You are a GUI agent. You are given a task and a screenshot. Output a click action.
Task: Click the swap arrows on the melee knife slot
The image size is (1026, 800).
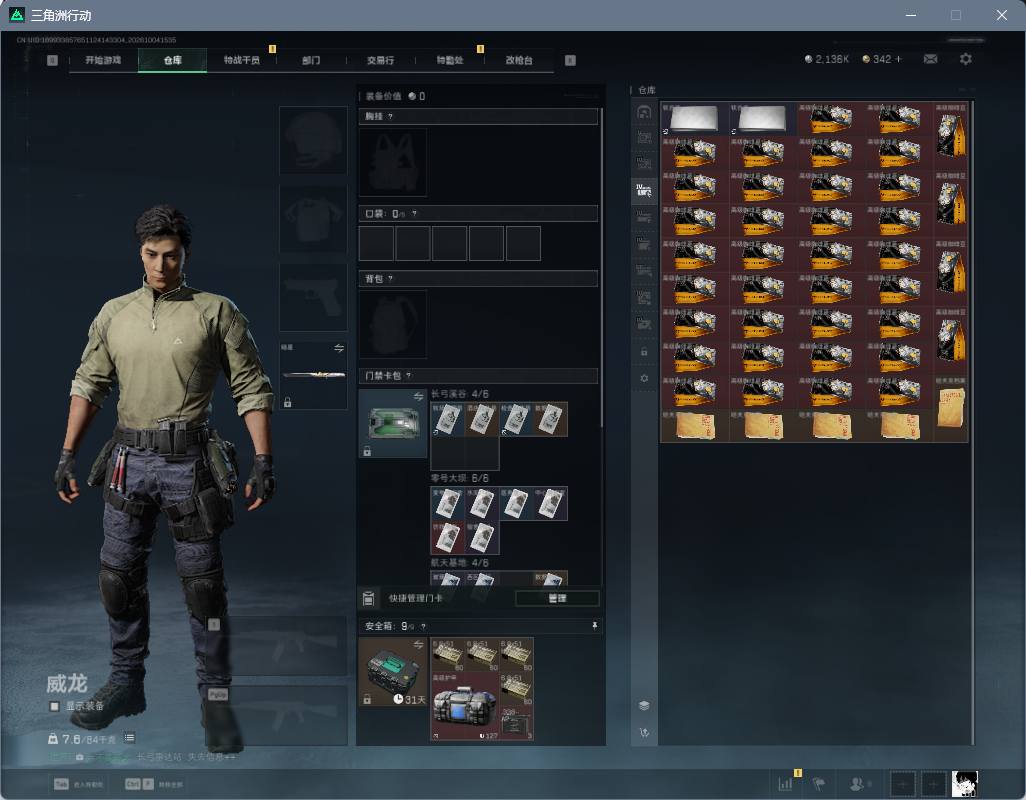tap(339, 348)
